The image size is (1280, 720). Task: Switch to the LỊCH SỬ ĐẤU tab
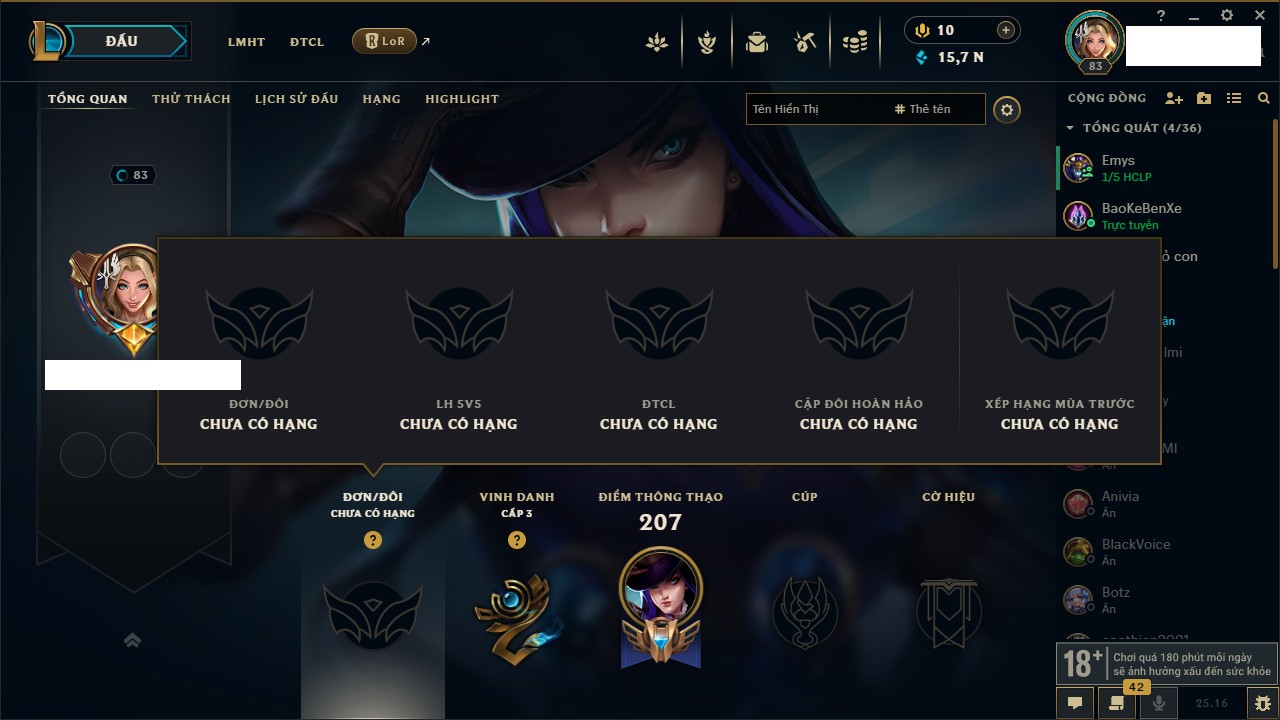click(x=296, y=99)
